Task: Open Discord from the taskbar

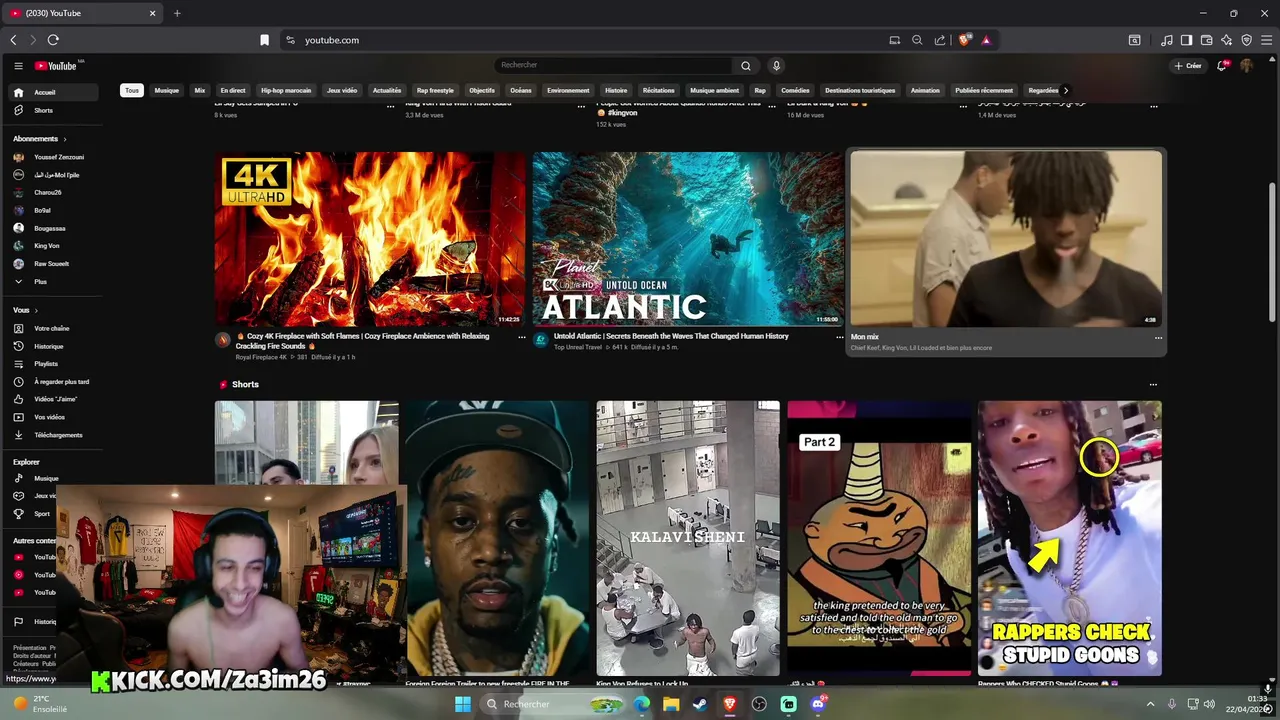Action: [x=818, y=704]
